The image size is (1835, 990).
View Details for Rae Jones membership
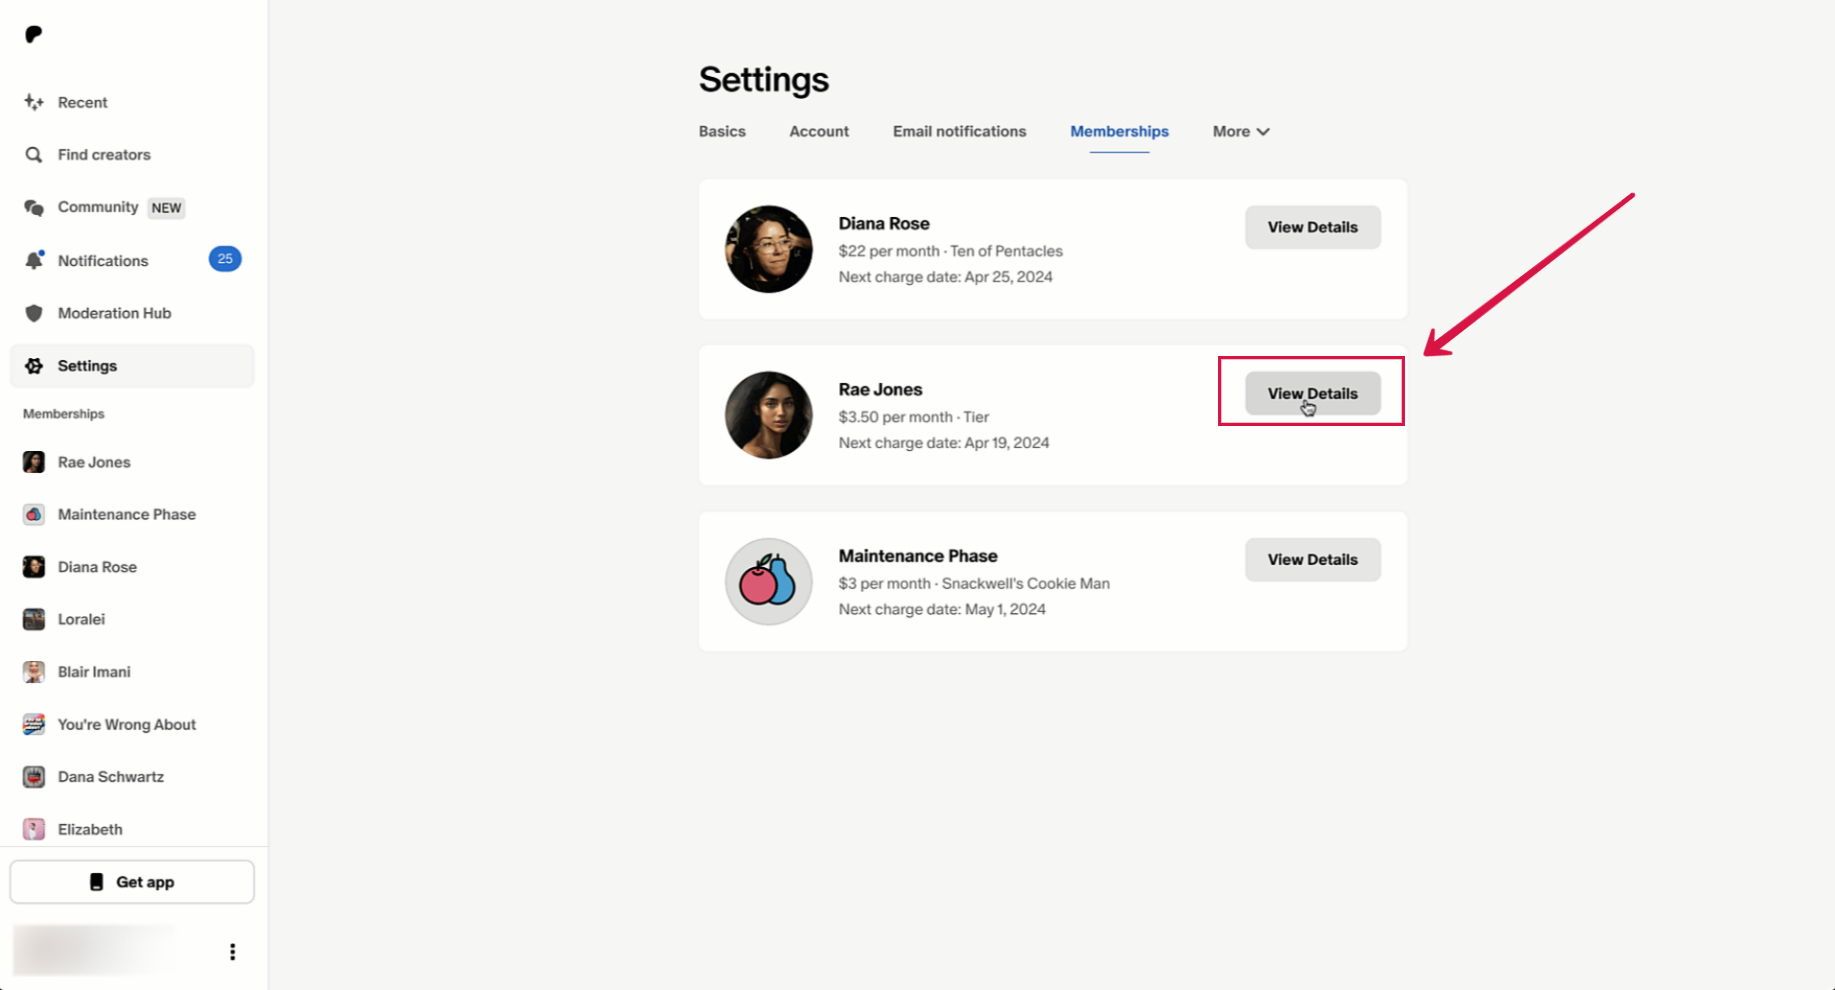coord(1312,393)
